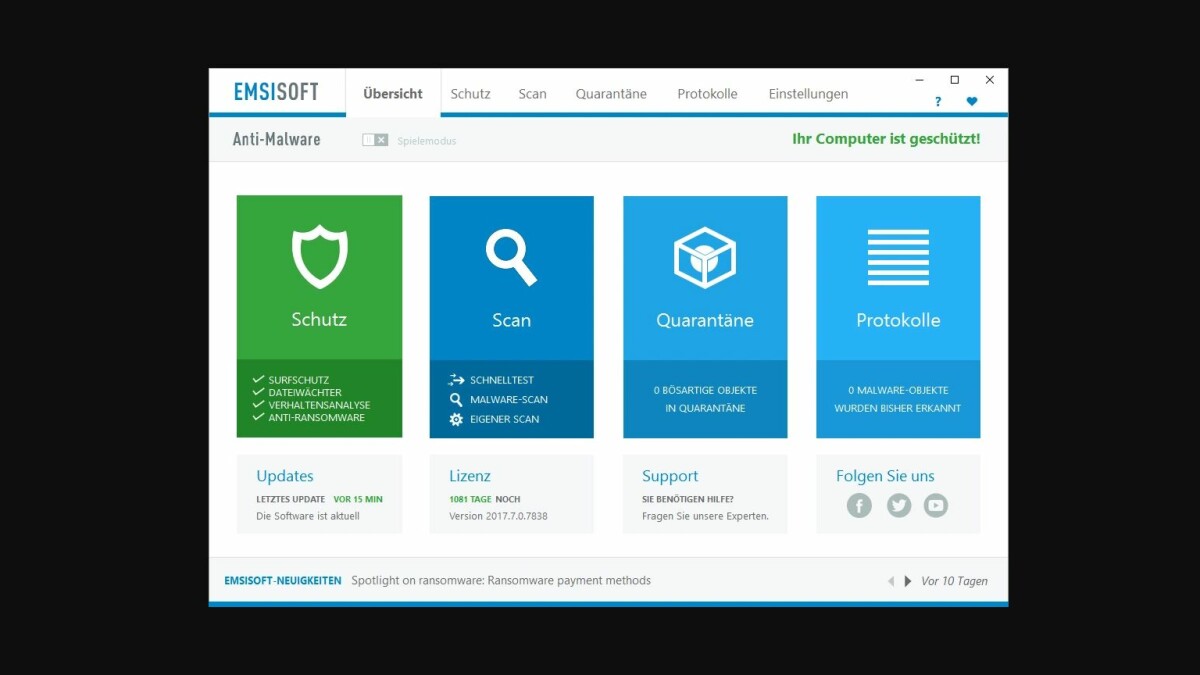Click the Emsisoft logo
This screenshot has height=675, width=1200.
tap(276, 92)
